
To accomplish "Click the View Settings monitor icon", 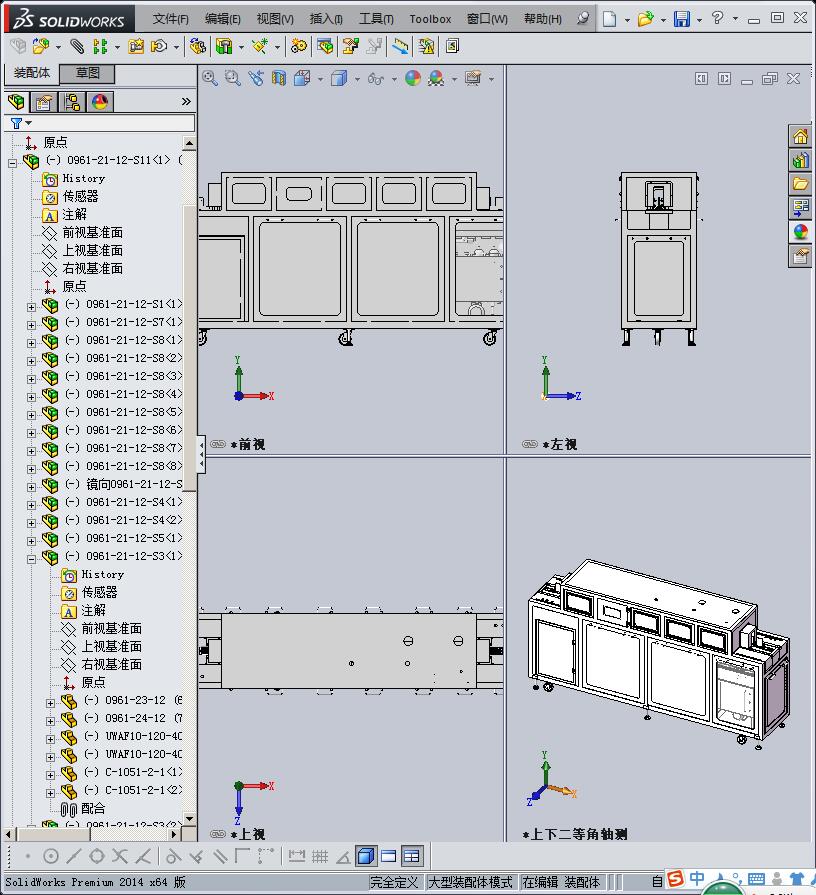I will point(473,78).
